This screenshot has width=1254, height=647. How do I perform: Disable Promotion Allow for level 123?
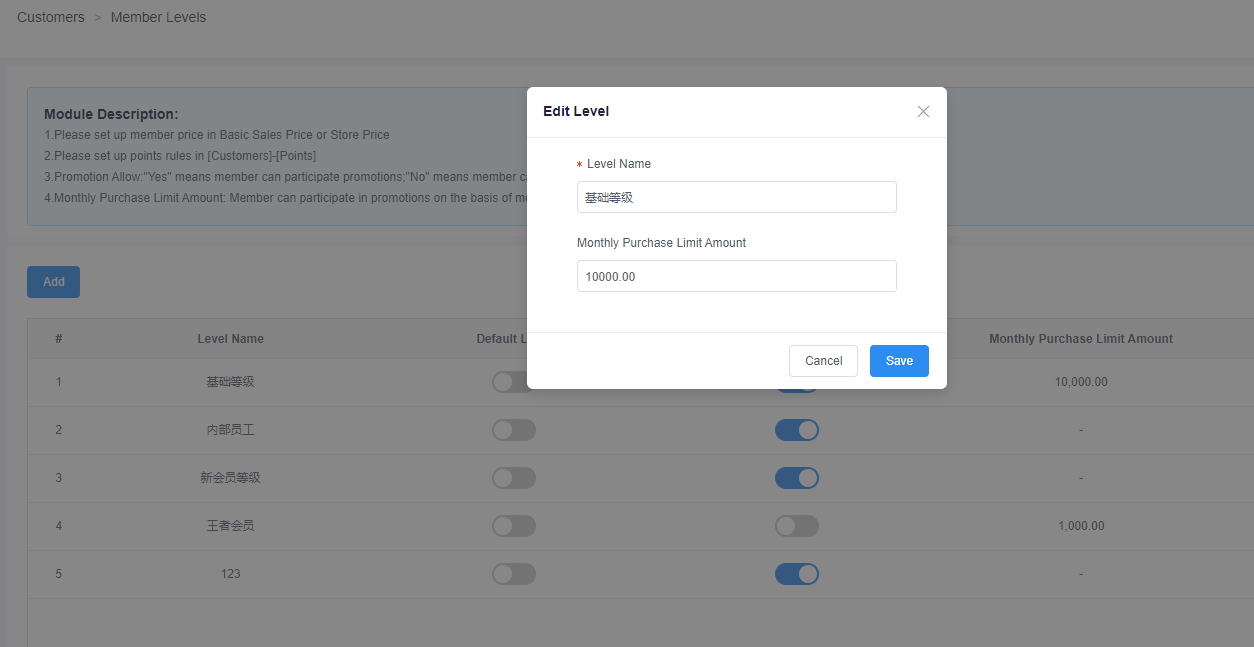pos(797,574)
